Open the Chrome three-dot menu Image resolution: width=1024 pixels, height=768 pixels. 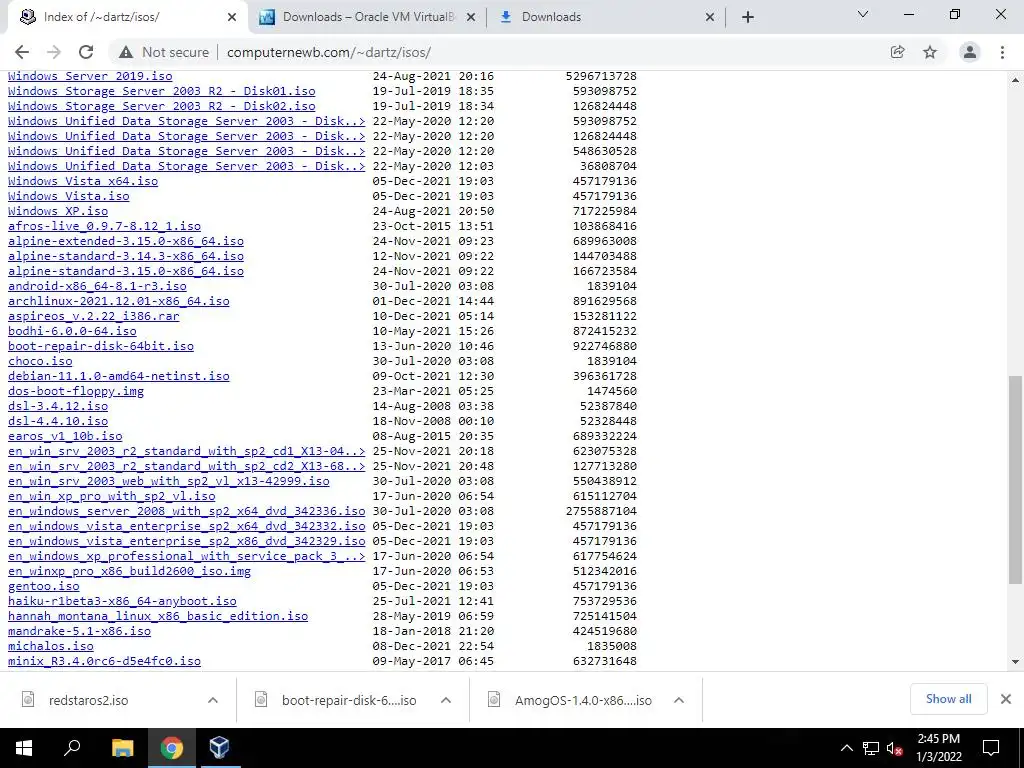point(1002,52)
